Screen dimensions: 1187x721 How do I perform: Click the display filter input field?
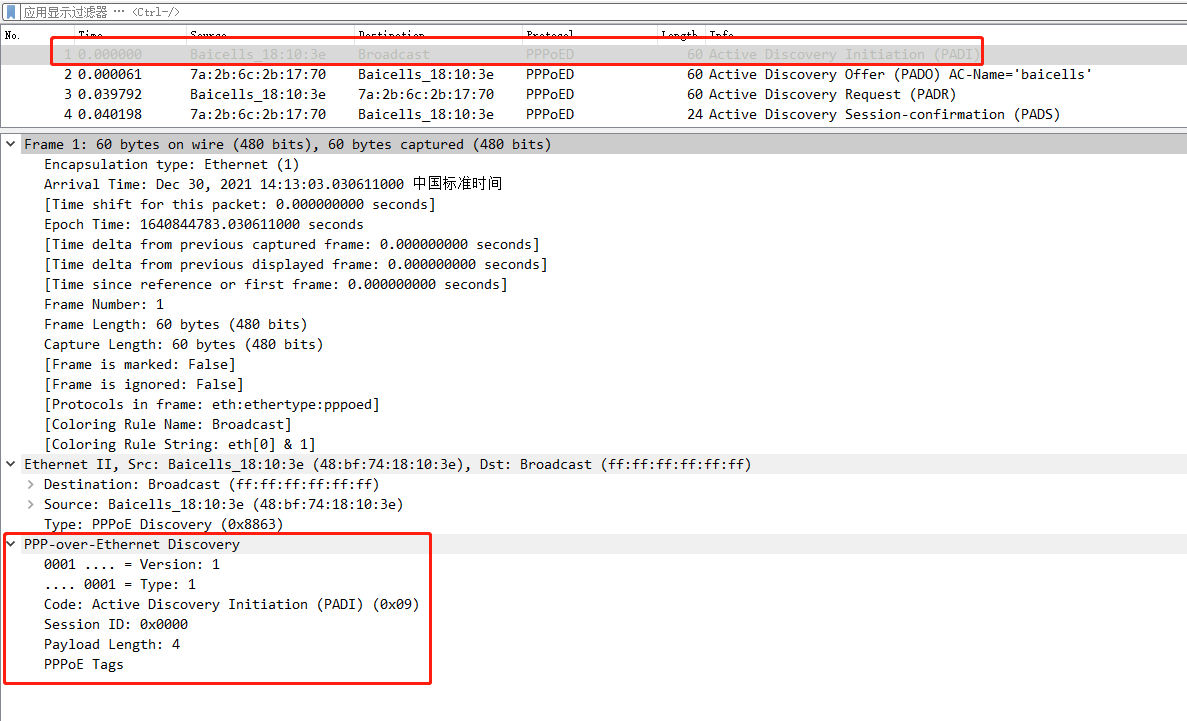click(603, 12)
